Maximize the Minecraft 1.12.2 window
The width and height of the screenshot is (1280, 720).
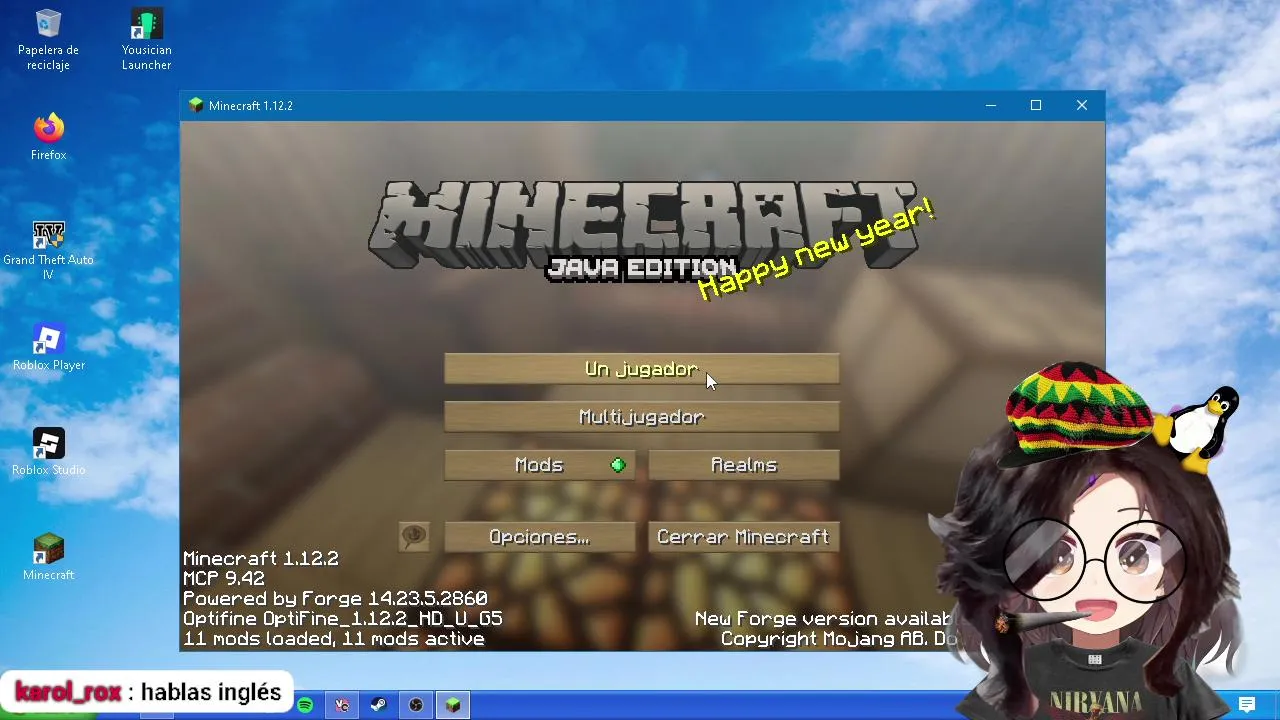[x=1036, y=105]
